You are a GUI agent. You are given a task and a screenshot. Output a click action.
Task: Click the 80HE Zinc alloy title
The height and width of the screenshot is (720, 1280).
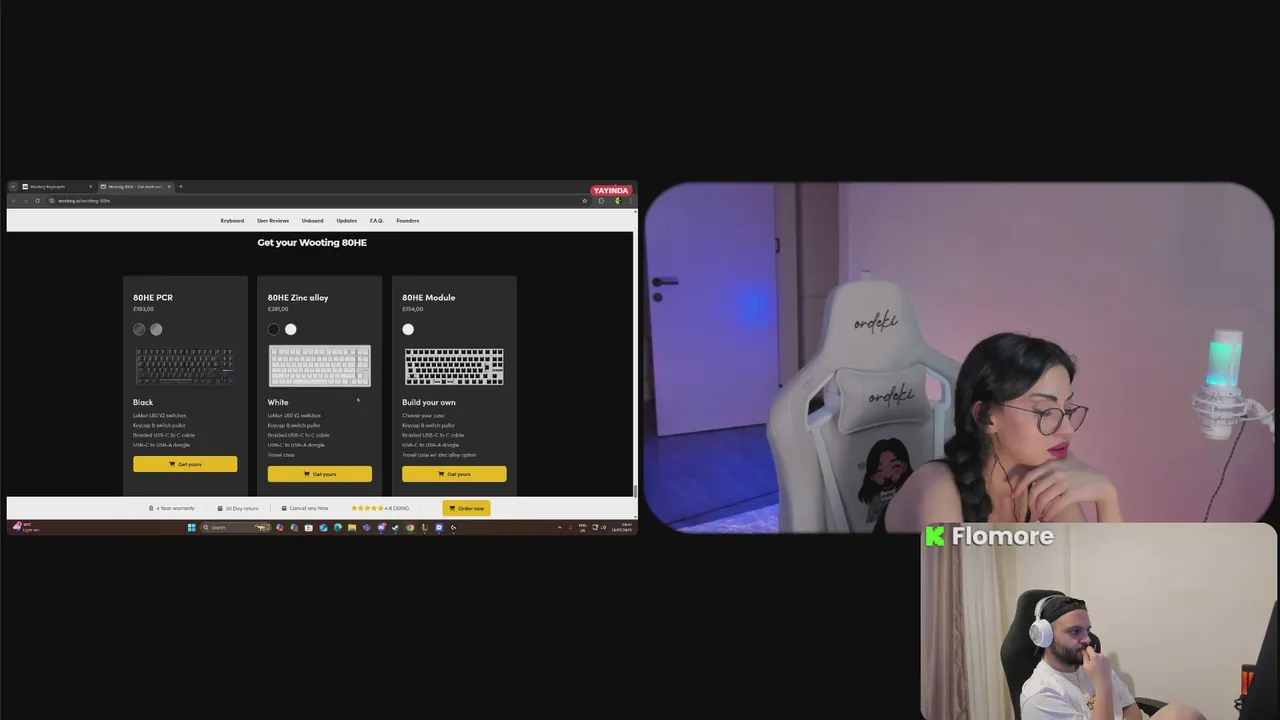[298, 297]
